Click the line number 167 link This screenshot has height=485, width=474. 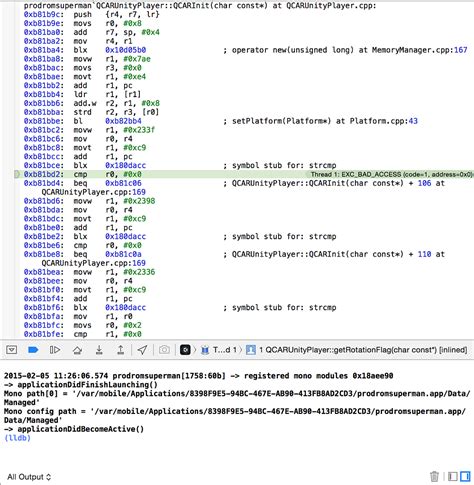[x=460, y=50]
